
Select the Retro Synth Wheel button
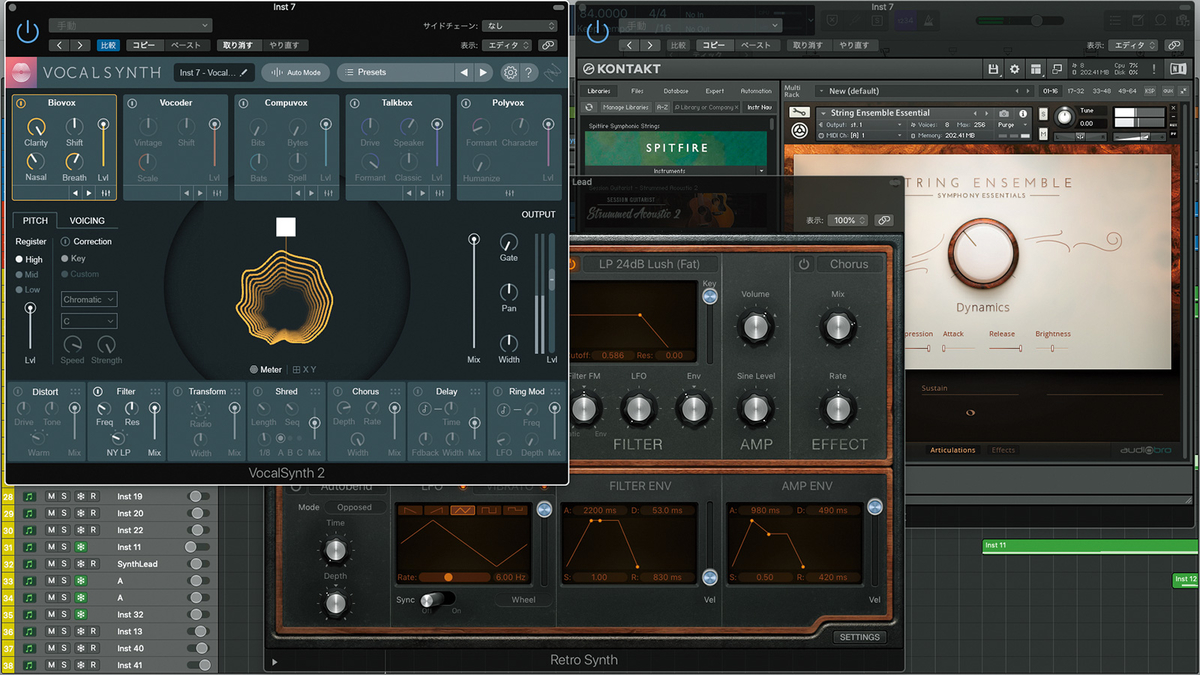523,600
